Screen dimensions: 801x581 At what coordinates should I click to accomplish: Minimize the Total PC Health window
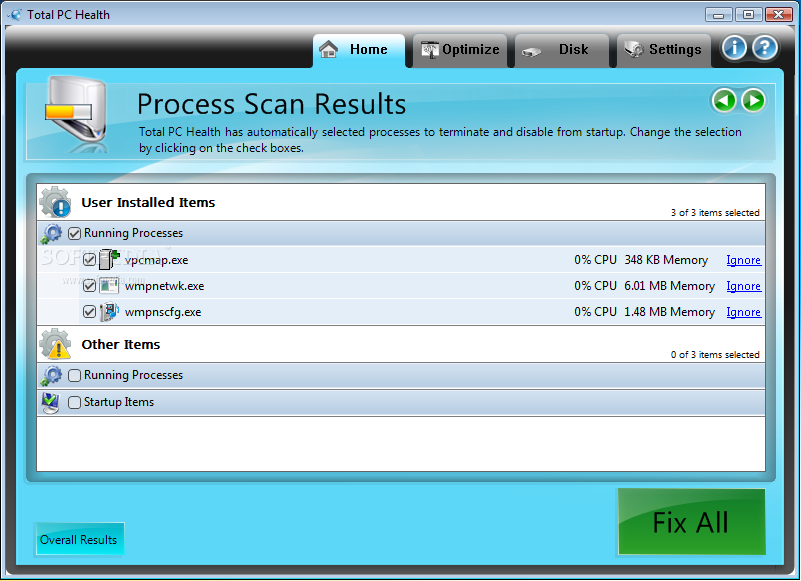click(718, 15)
